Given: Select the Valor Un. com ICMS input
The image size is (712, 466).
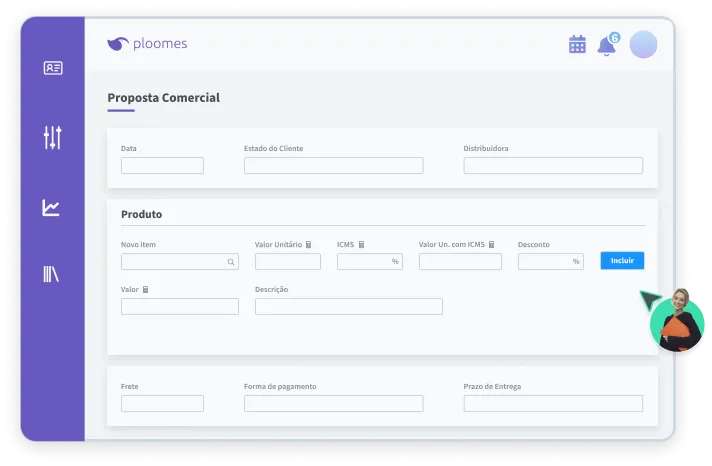Looking at the screenshot, I should (x=460, y=262).
